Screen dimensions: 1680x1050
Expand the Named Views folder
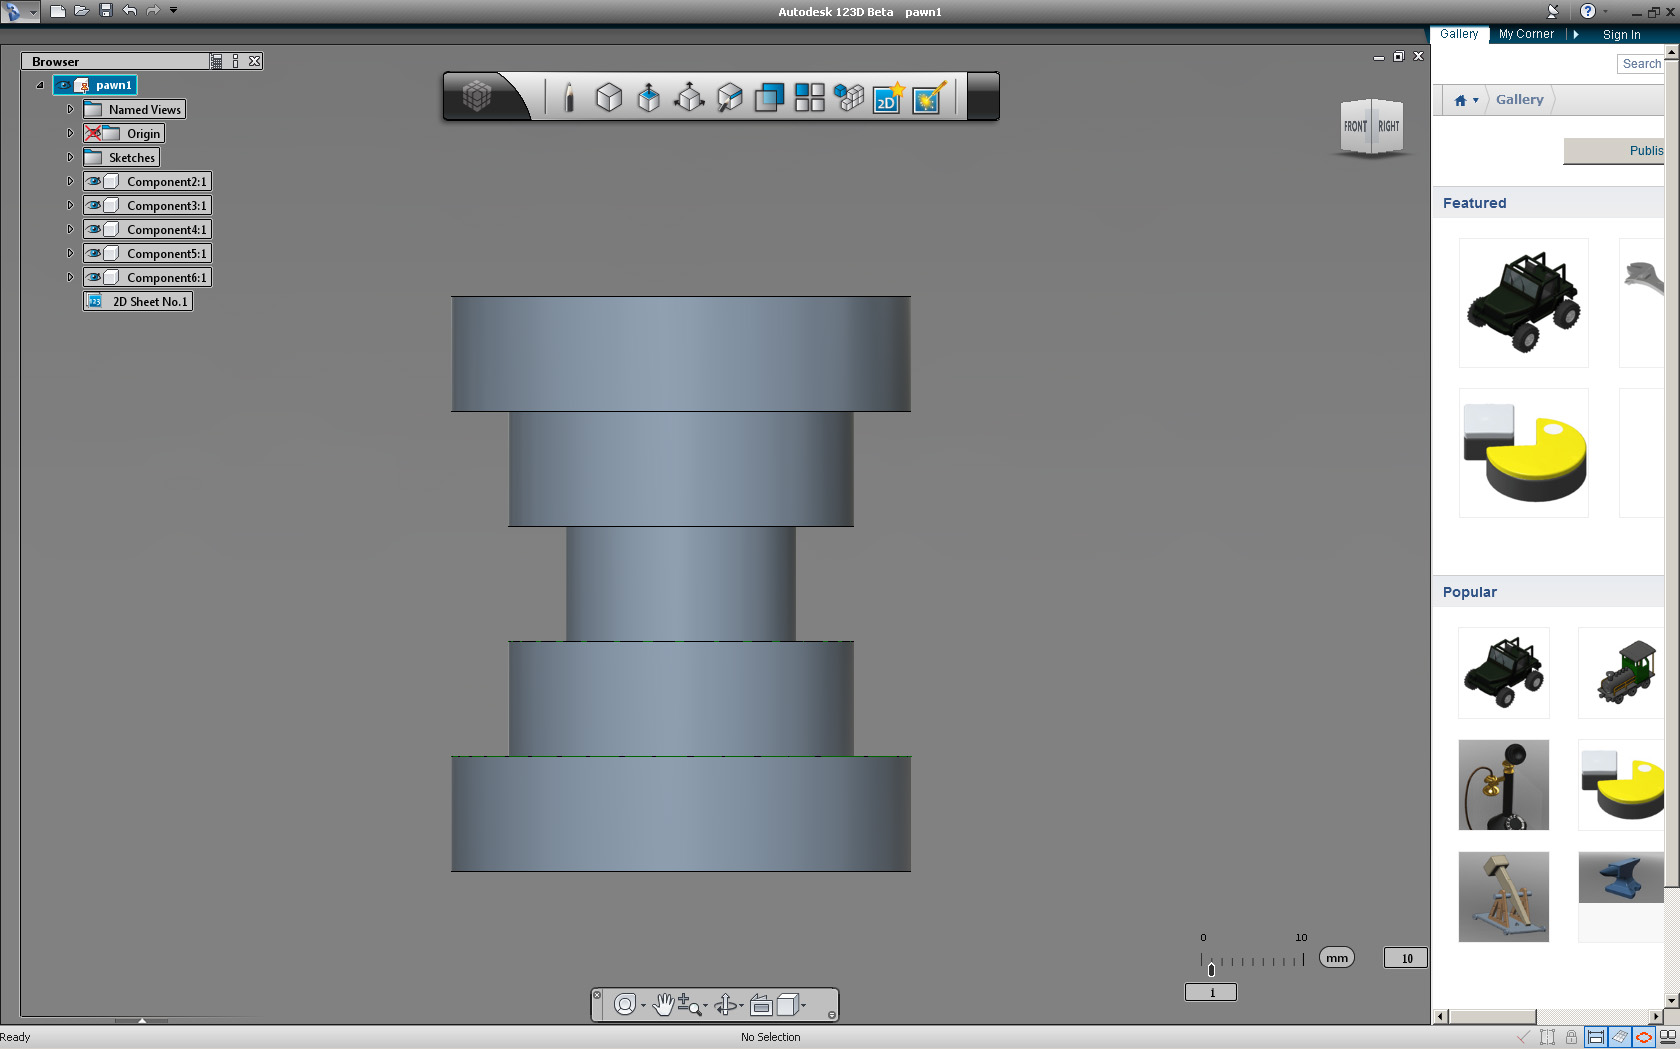click(70, 109)
